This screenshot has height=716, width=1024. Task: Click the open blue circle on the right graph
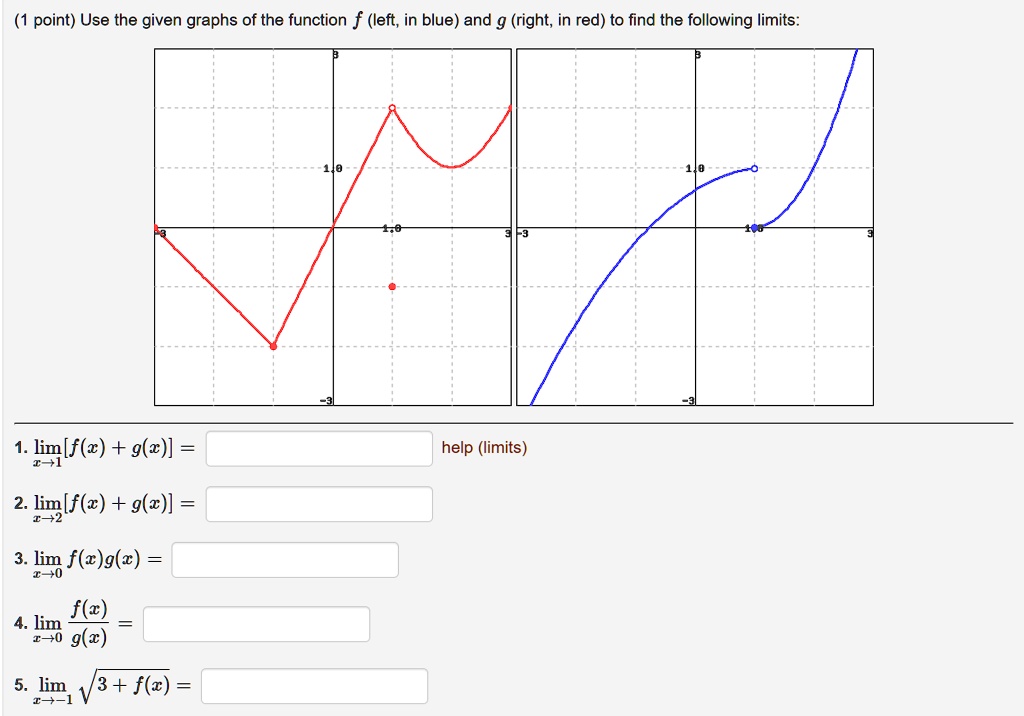pos(757,169)
